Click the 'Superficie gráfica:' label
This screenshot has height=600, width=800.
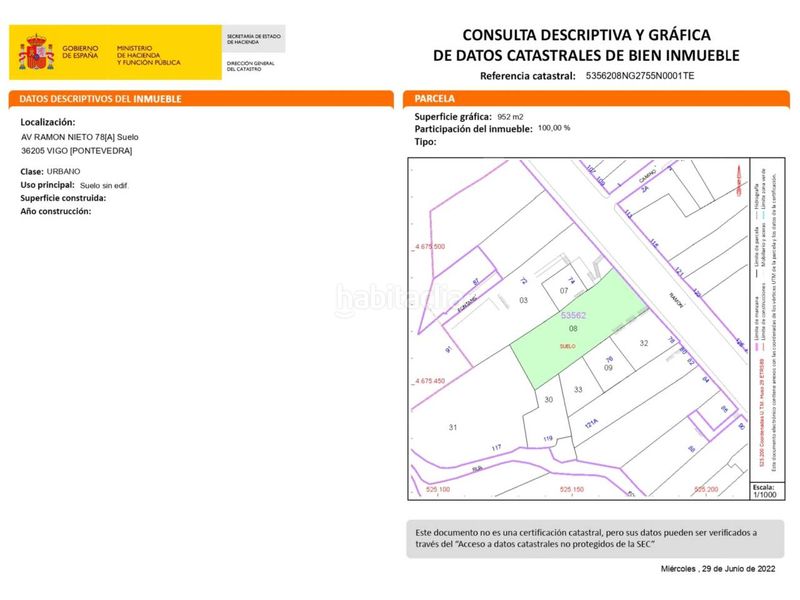tap(453, 117)
